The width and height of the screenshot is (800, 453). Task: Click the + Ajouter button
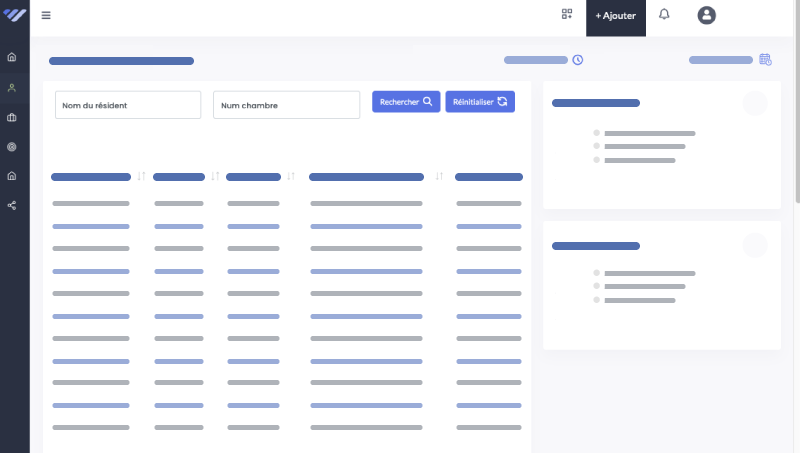(615, 16)
